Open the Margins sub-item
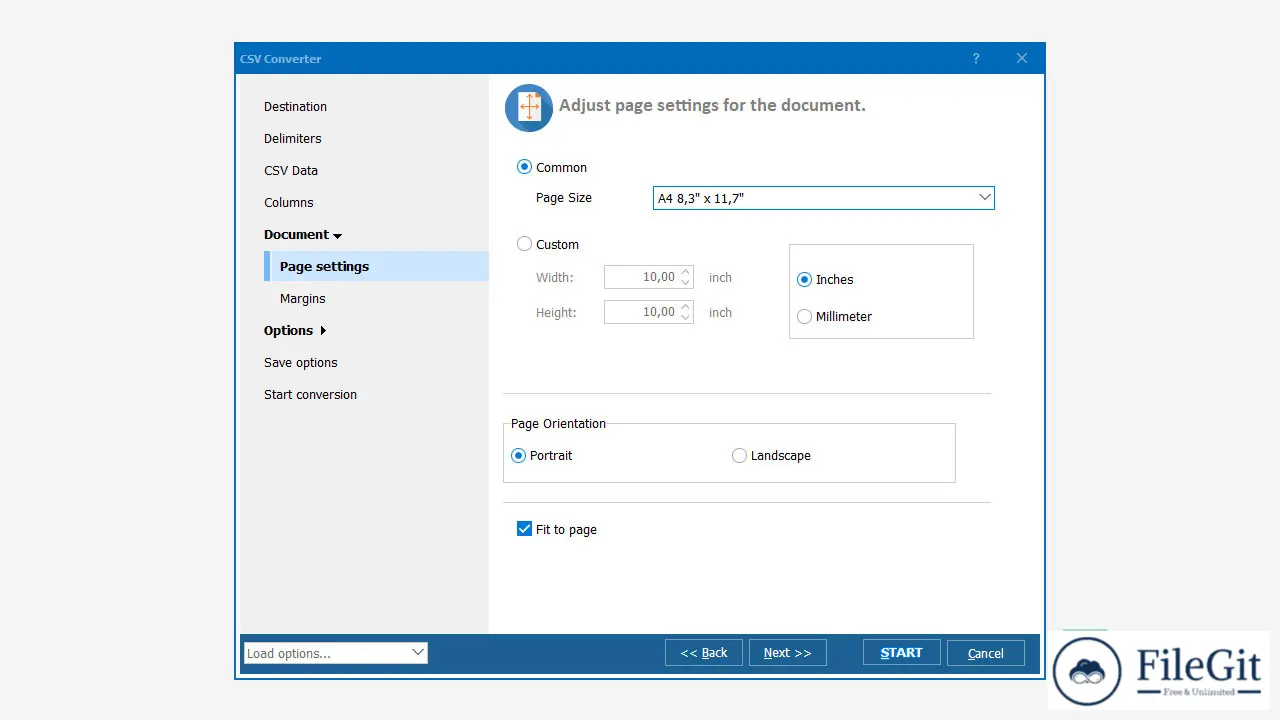Screen dimensions: 1280x720 [x=303, y=298]
